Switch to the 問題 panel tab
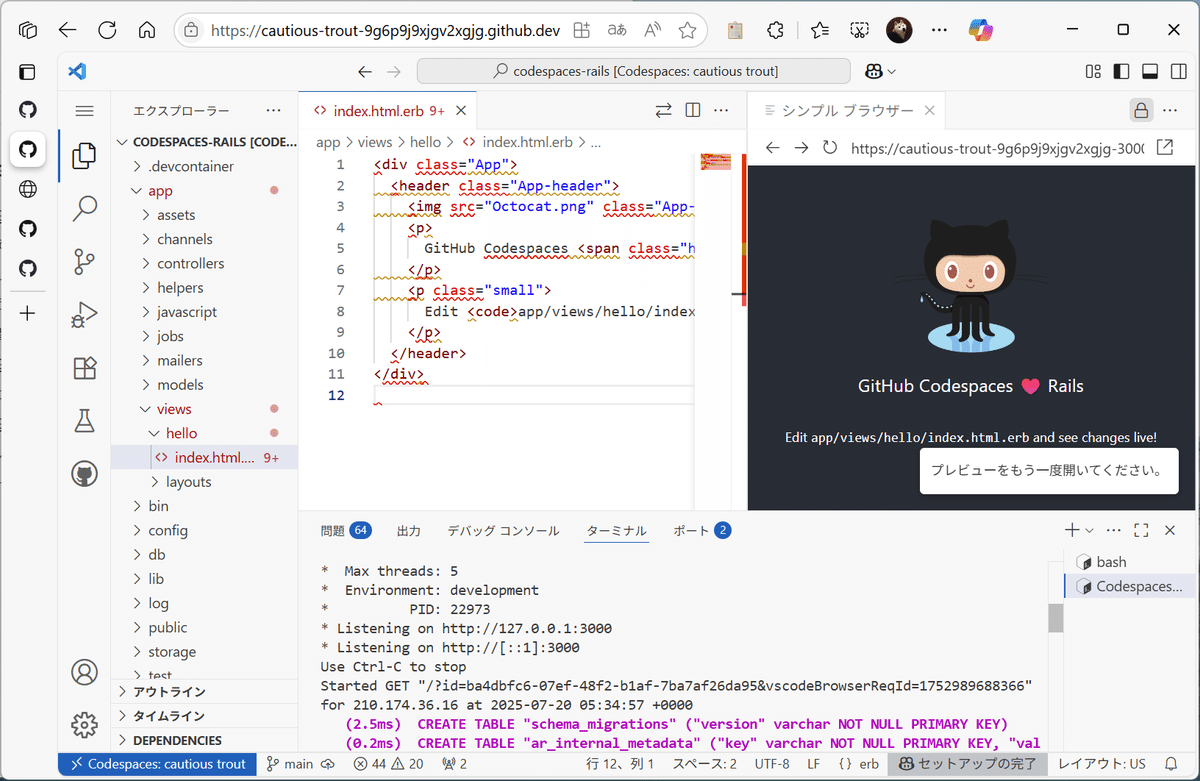Screen dimensions: 1200x781 pyautogui.click(x=346, y=530)
